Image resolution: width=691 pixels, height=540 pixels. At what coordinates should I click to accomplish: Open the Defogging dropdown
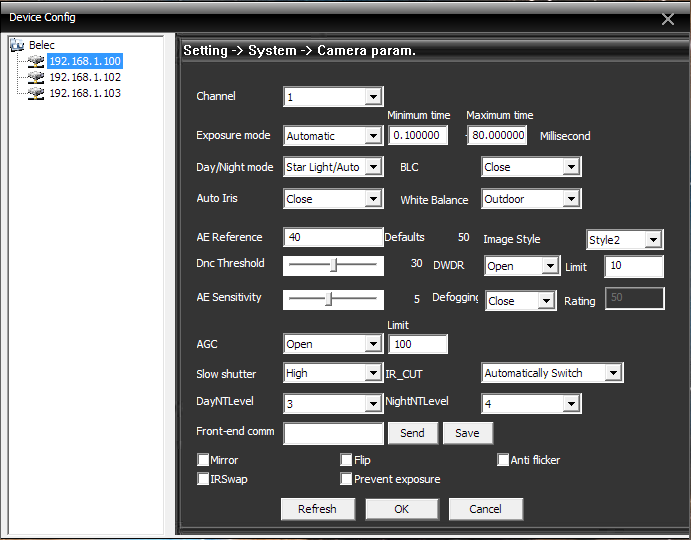point(521,301)
